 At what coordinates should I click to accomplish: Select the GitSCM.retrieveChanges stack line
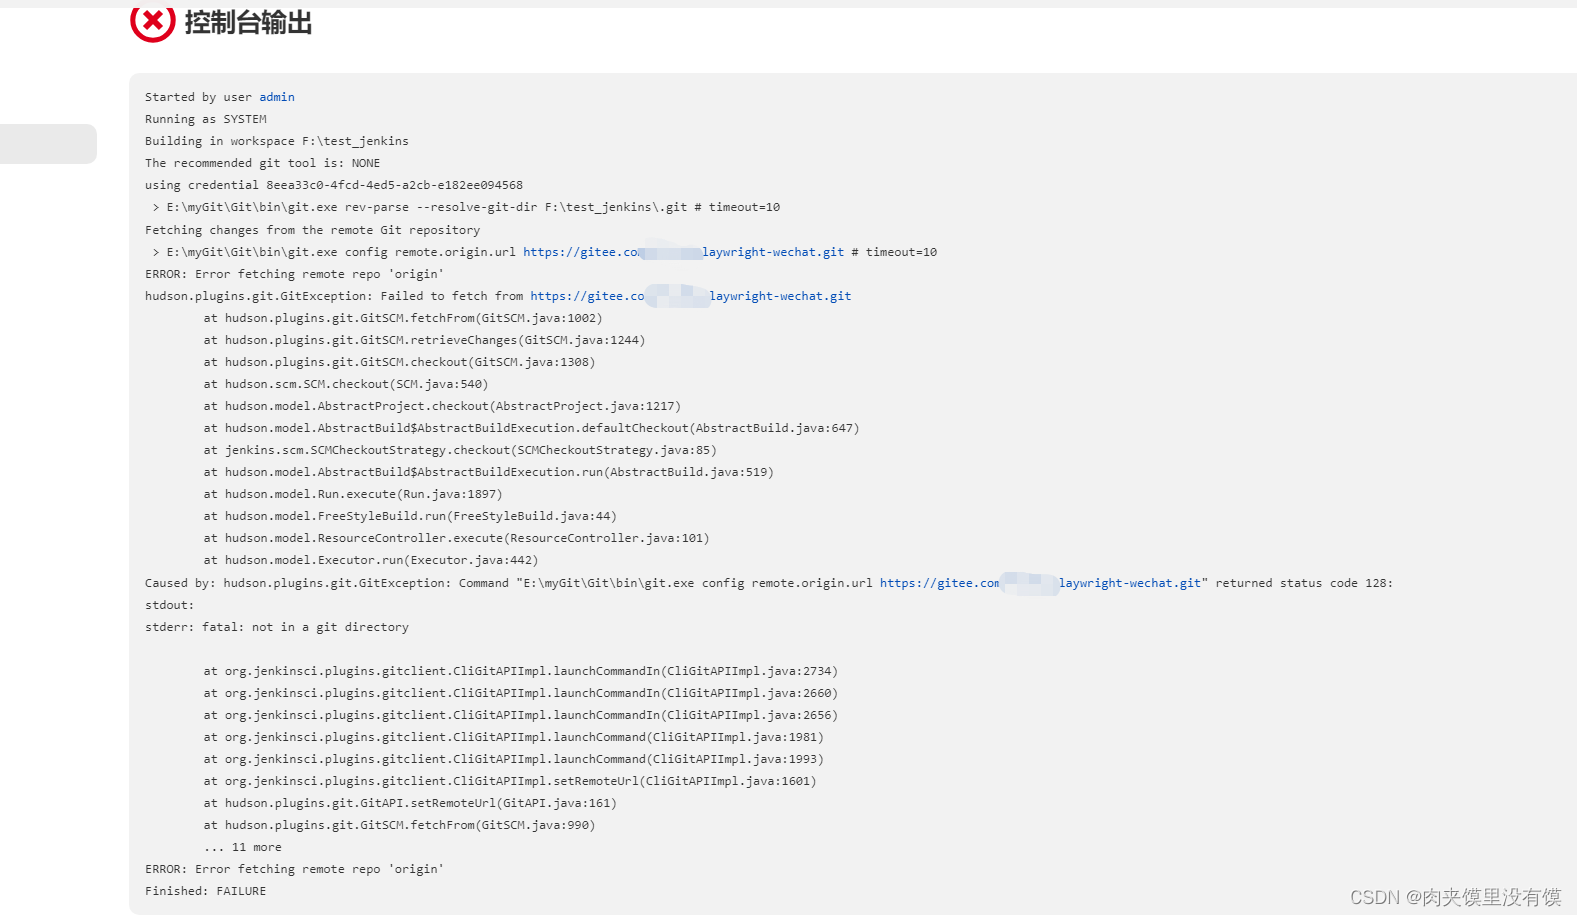pos(424,340)
